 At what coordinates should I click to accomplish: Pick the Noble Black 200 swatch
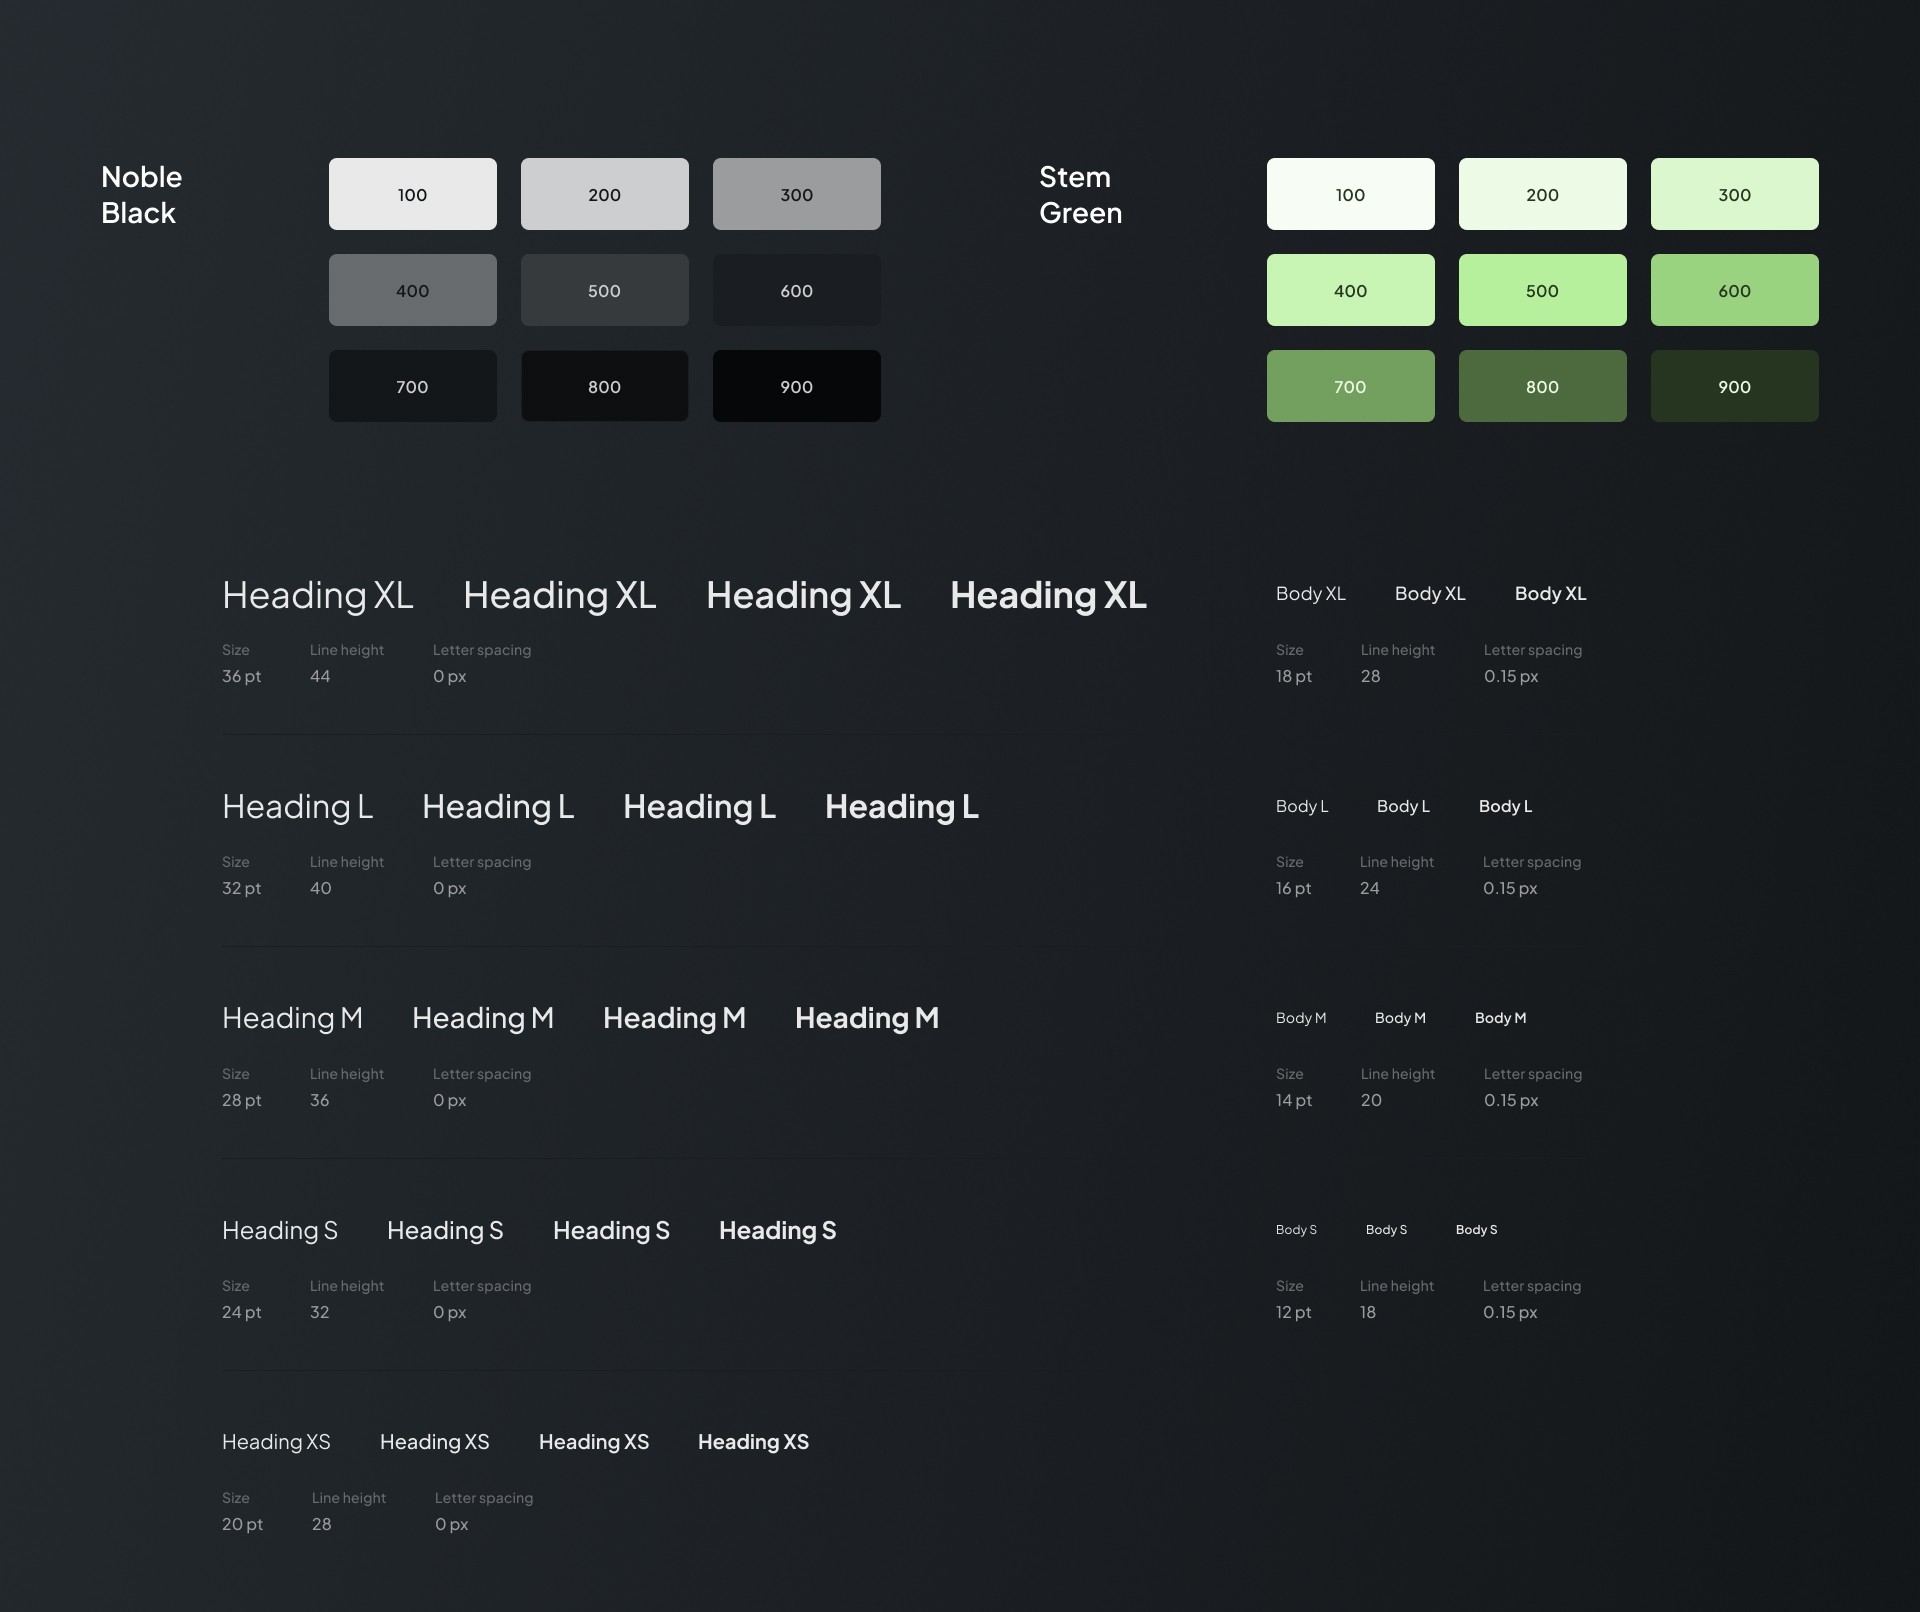click(604, 194)
